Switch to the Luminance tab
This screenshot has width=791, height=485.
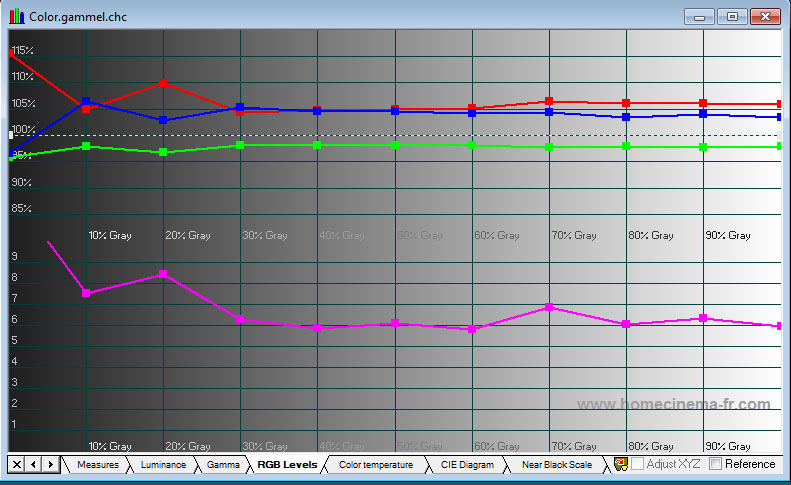pos(163,465)
